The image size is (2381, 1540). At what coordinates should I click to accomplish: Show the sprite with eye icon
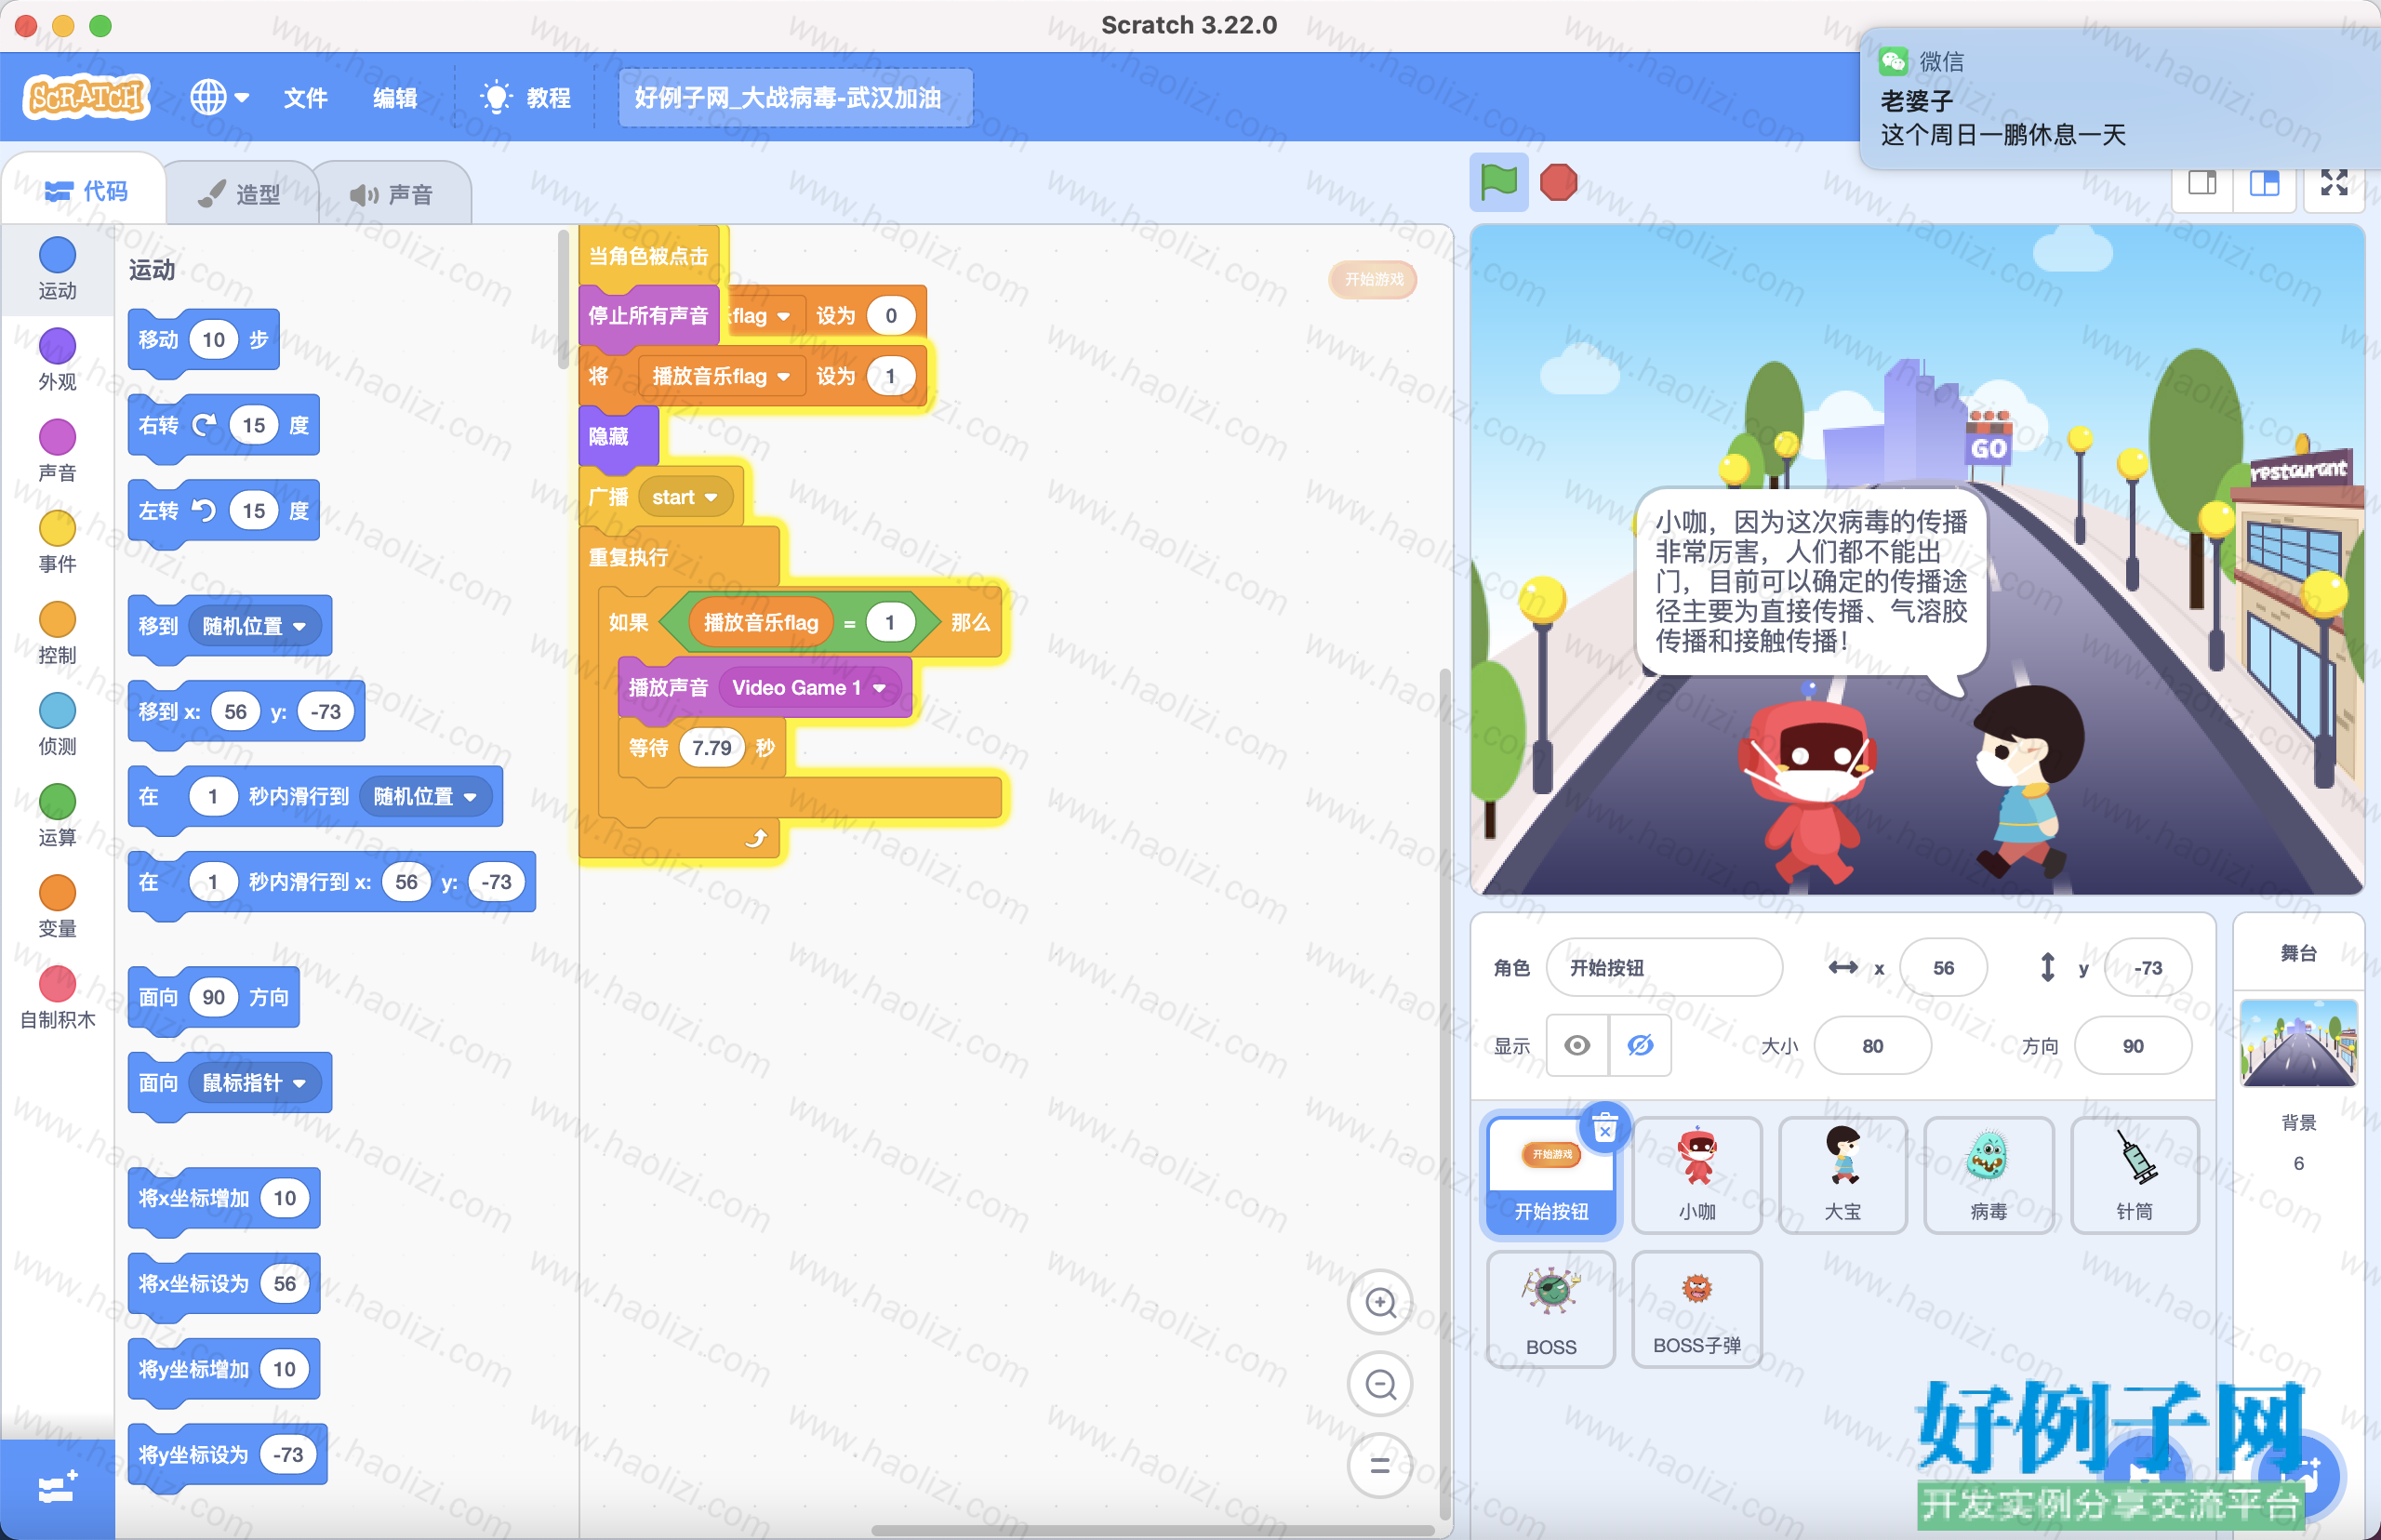[1577, 1046]
